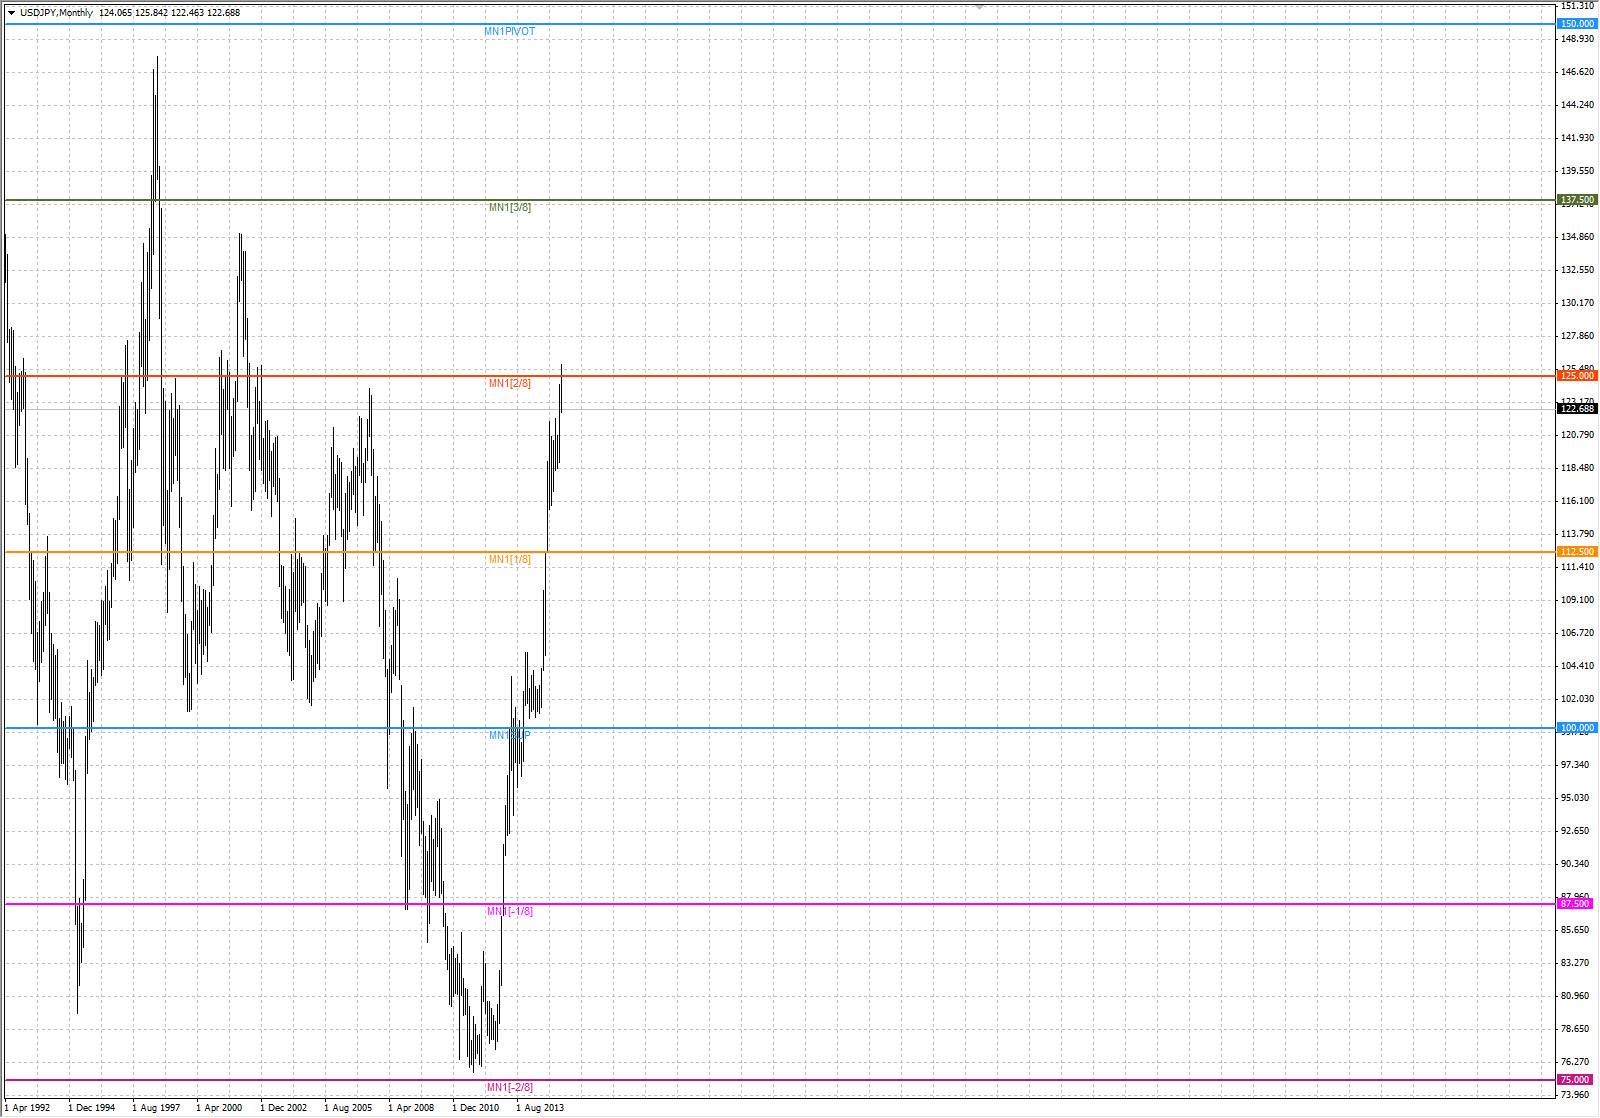The width and height of the screenshot is (1600, 1118).
Task: Select the MN1[-2/8] level label
Action: [509, 1088]
